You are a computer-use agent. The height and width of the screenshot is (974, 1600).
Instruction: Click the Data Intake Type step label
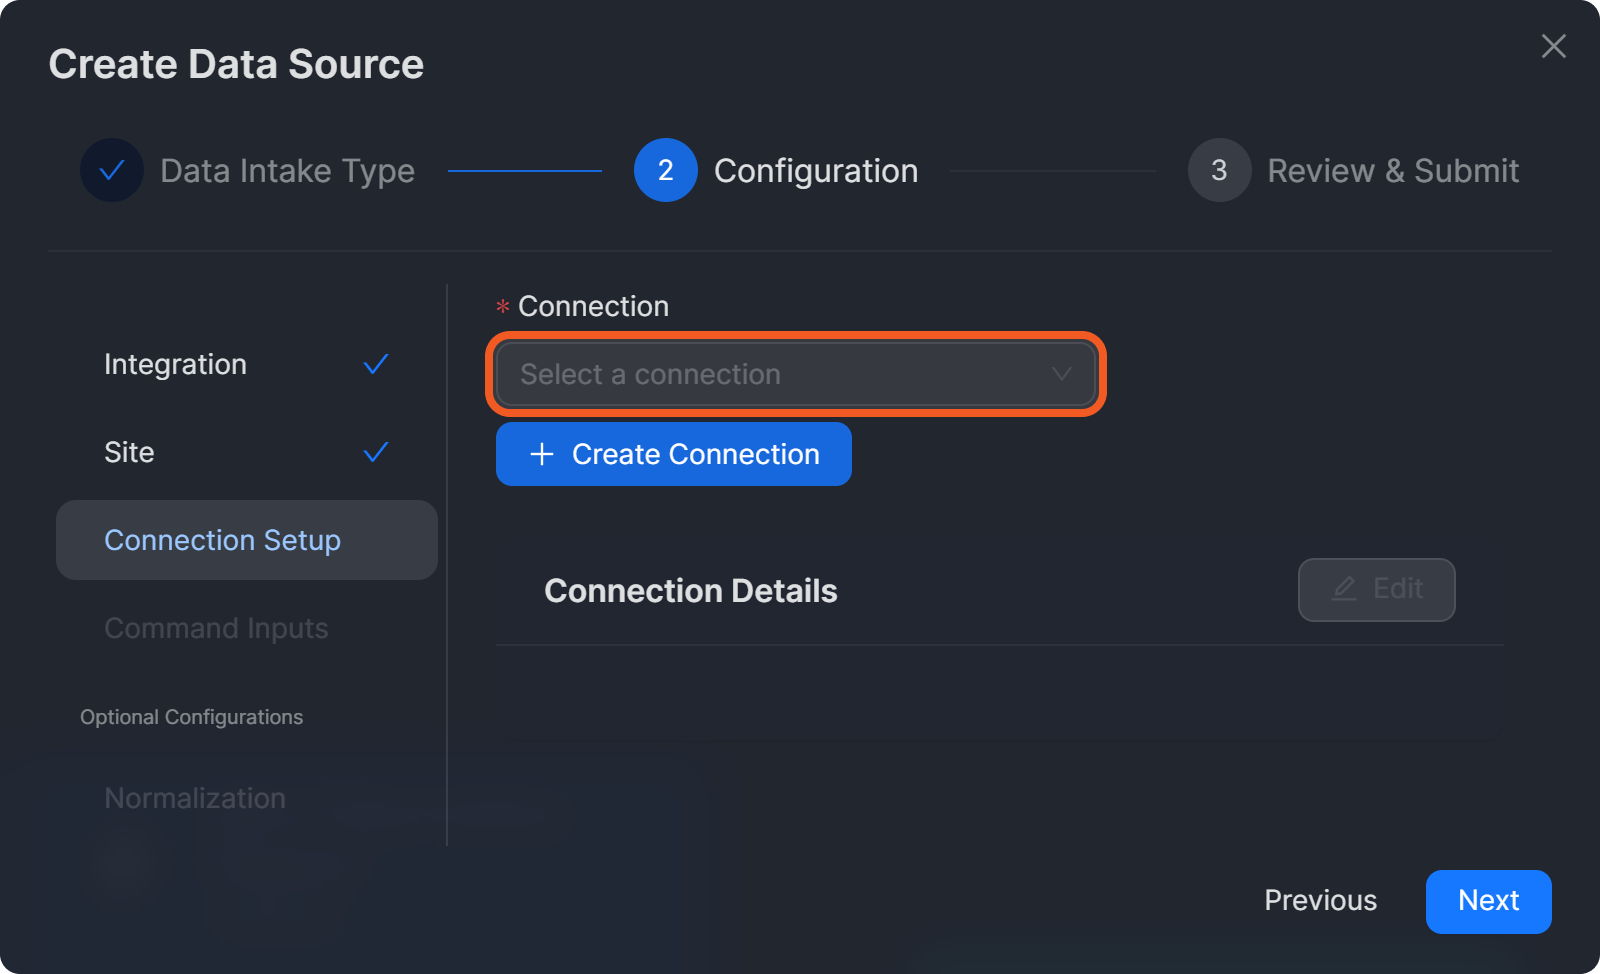pyautogui.click(x=287, y=171)
